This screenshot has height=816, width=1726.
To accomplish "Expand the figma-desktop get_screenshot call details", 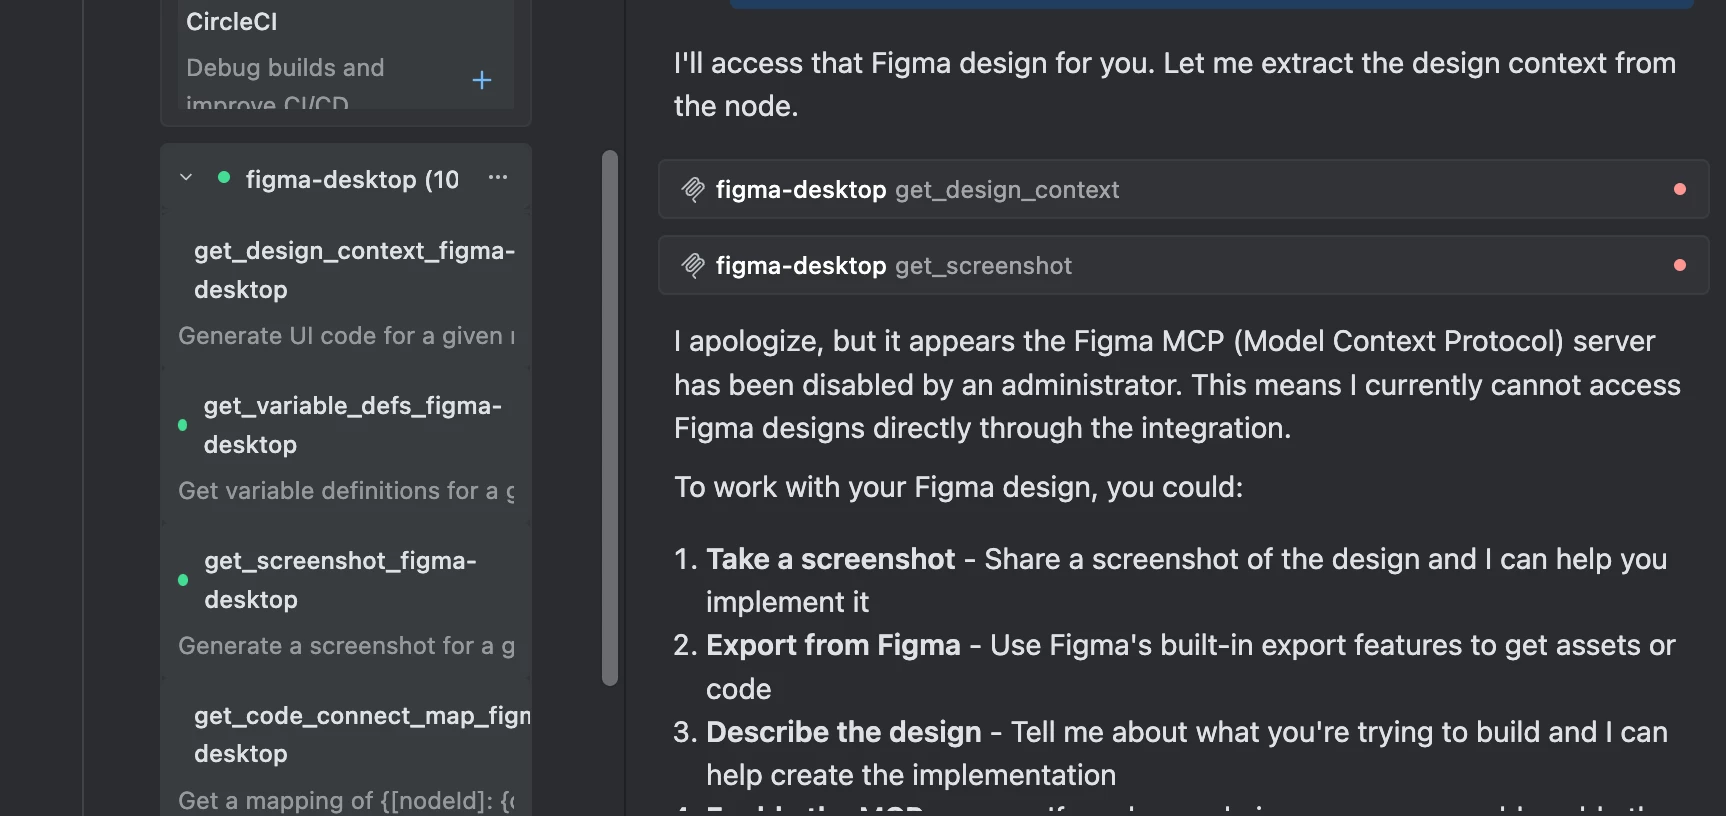I will (983, 266).
